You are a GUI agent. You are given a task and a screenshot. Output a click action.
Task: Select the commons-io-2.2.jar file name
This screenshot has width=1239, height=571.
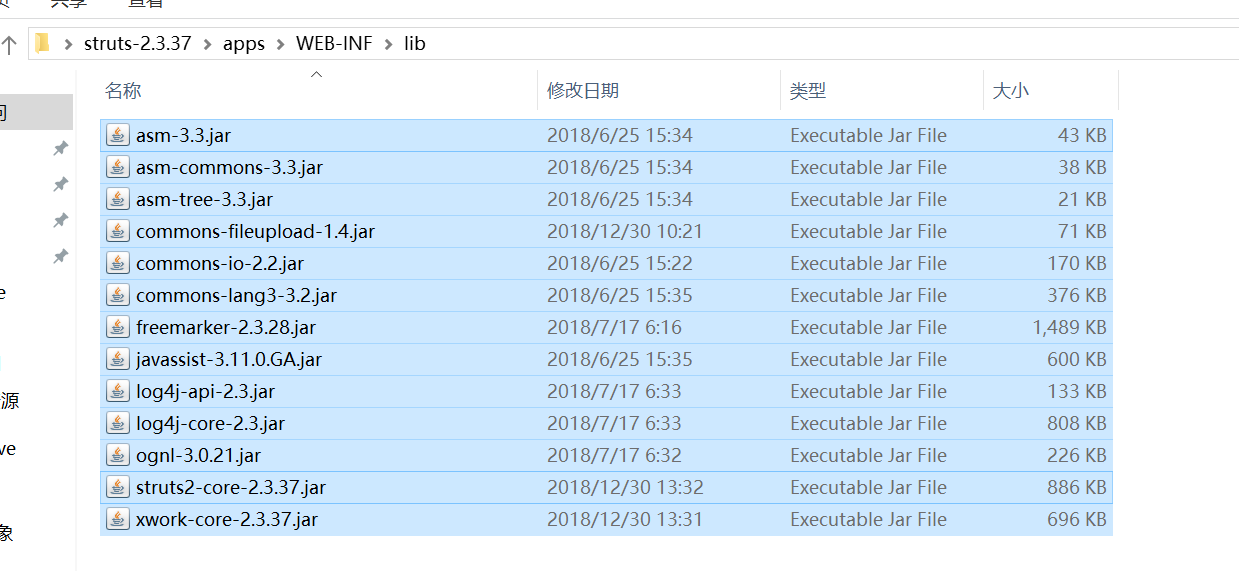[x=220, y=263]
